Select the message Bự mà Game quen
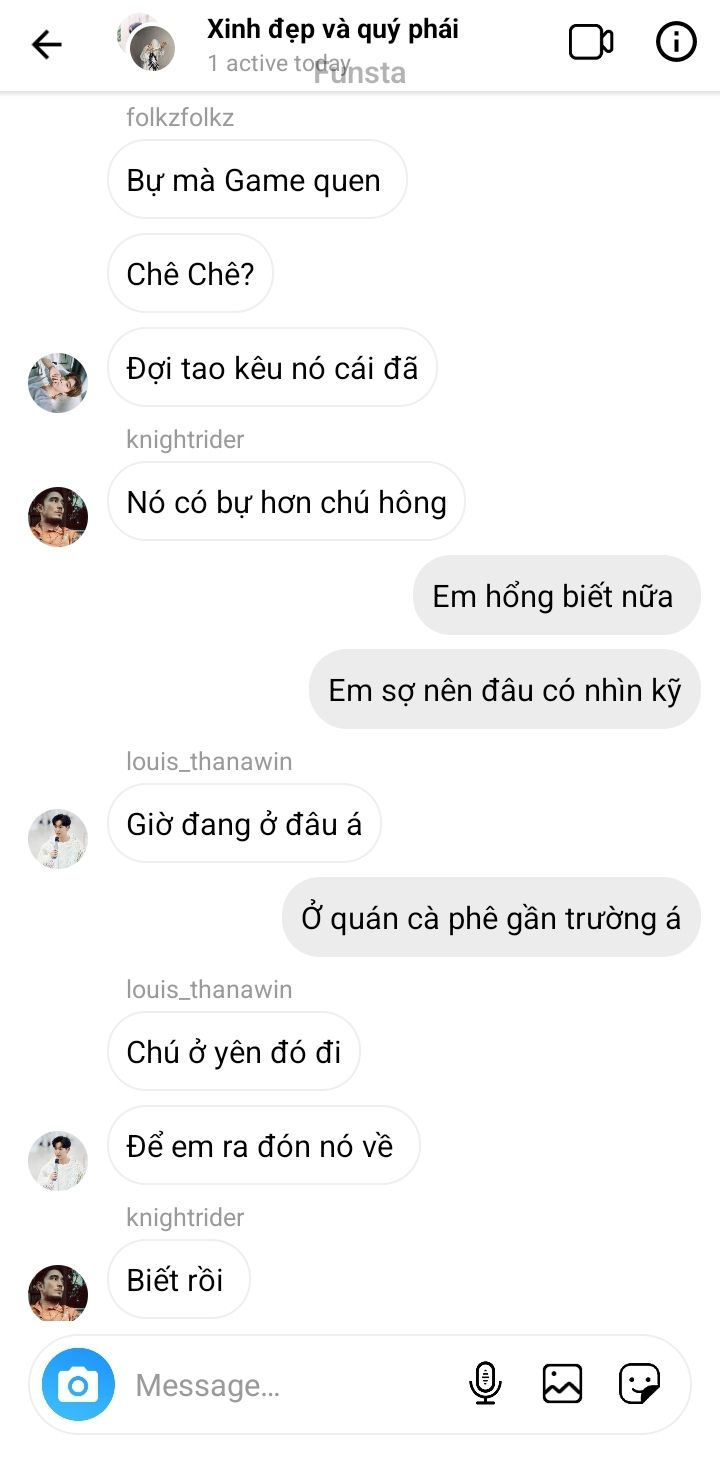The image size is (720, 1463). [257, 180]
